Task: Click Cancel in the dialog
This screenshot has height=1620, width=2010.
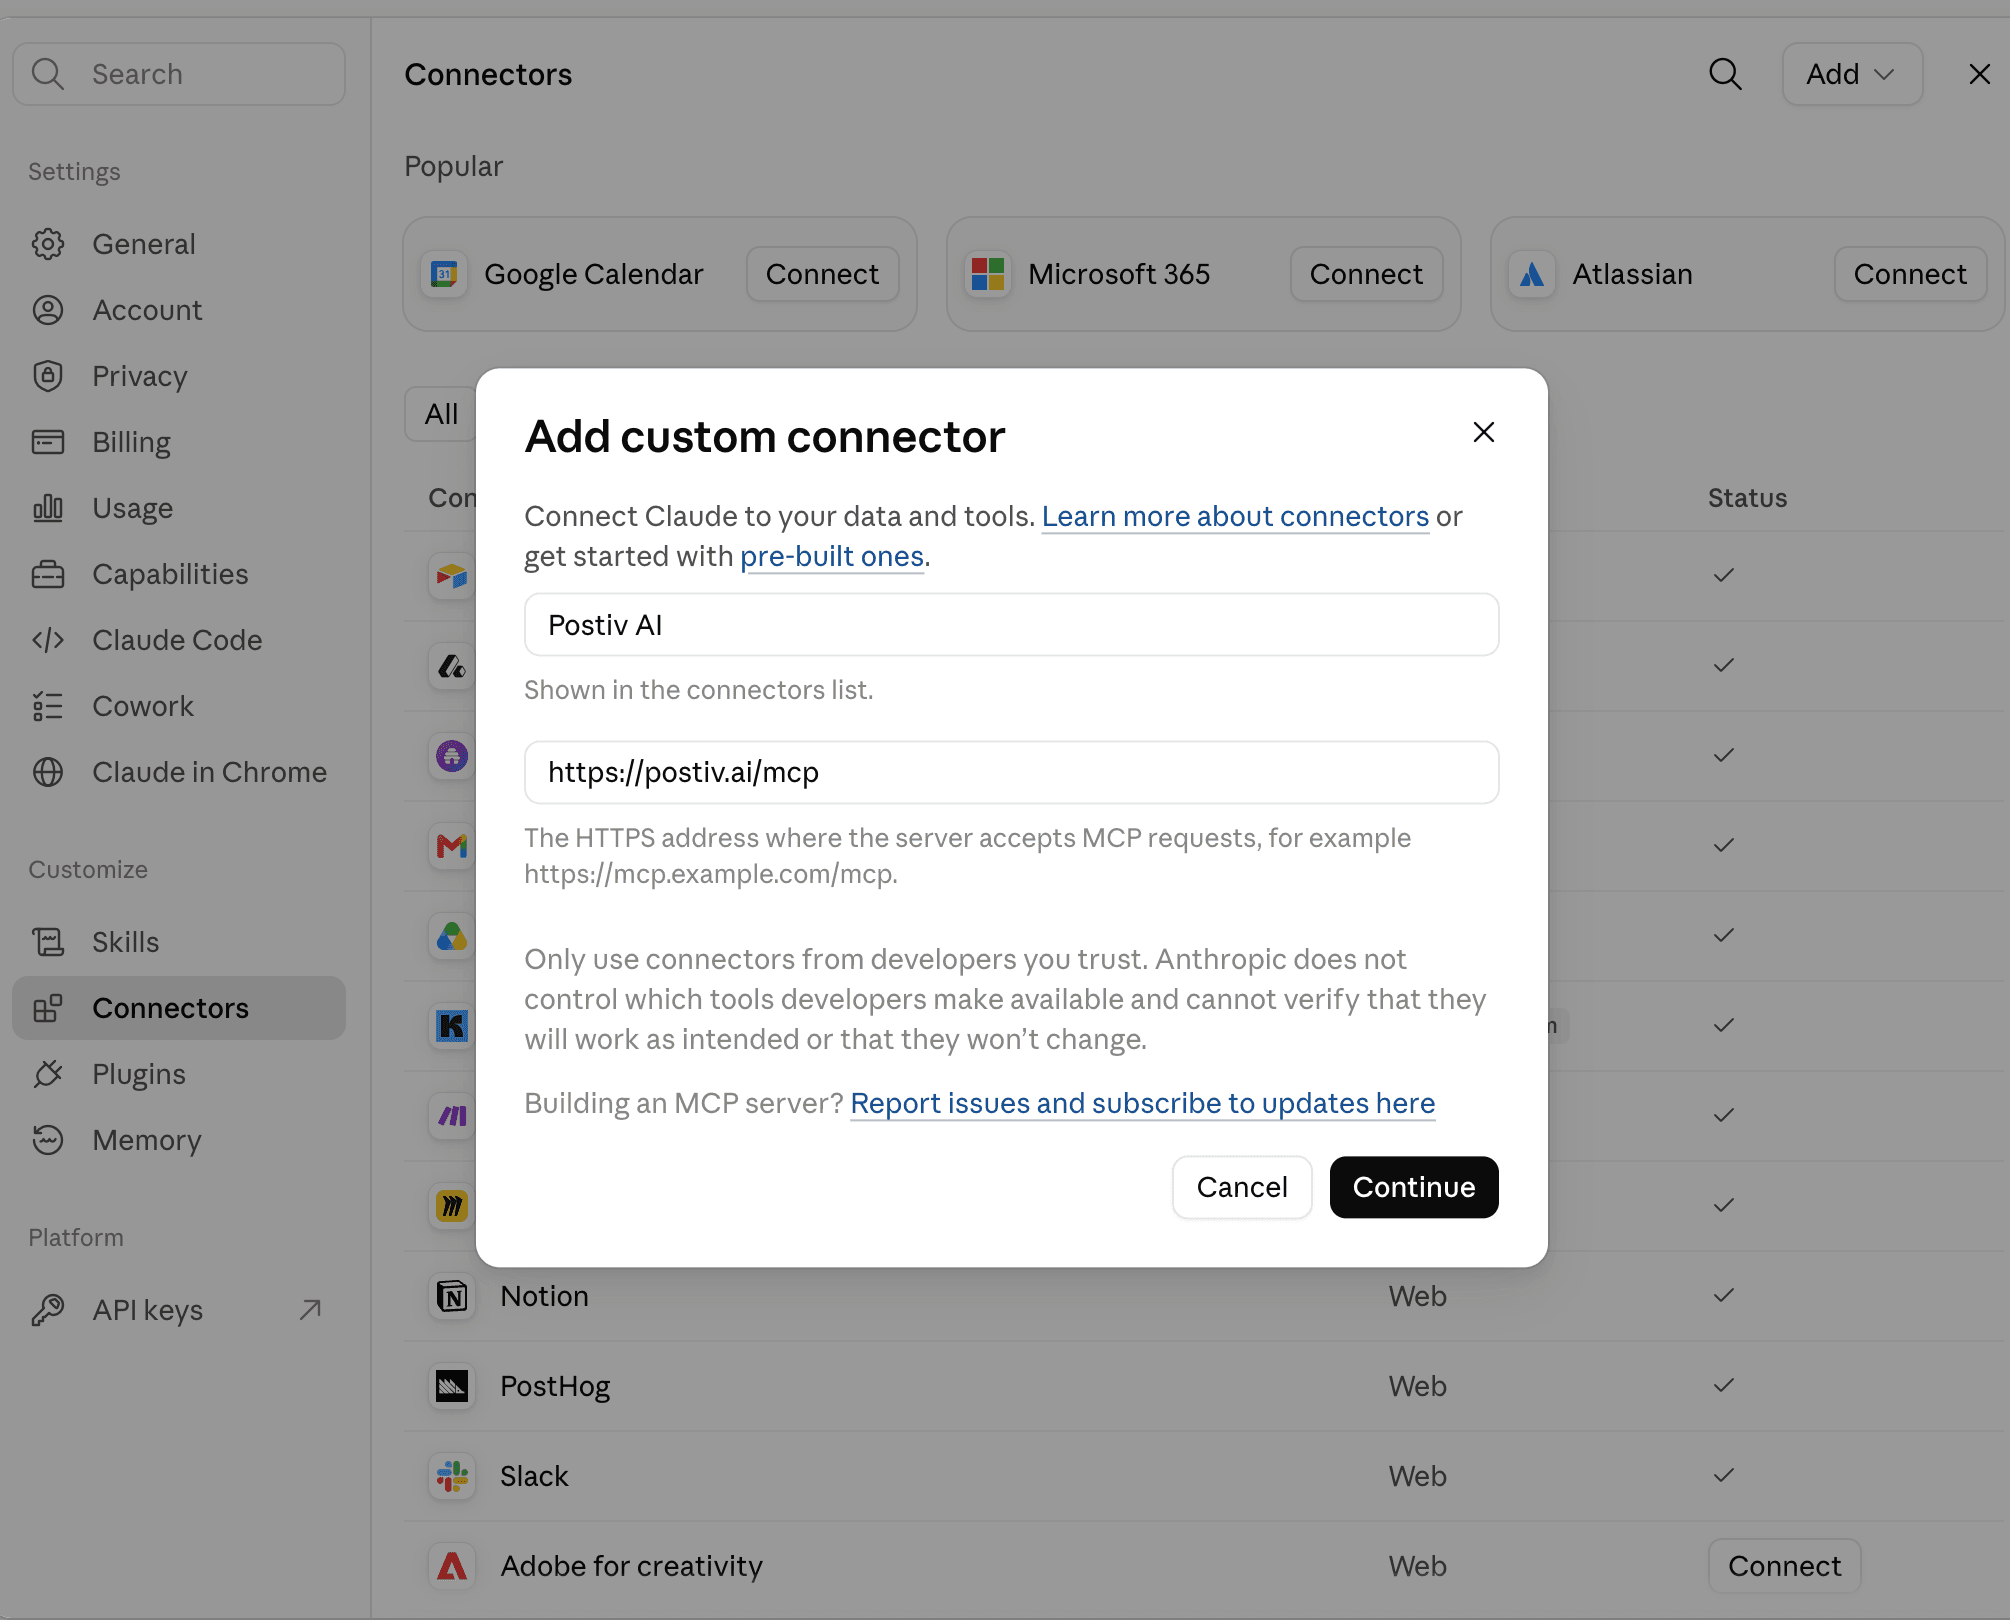Action: [1242, 1187]
